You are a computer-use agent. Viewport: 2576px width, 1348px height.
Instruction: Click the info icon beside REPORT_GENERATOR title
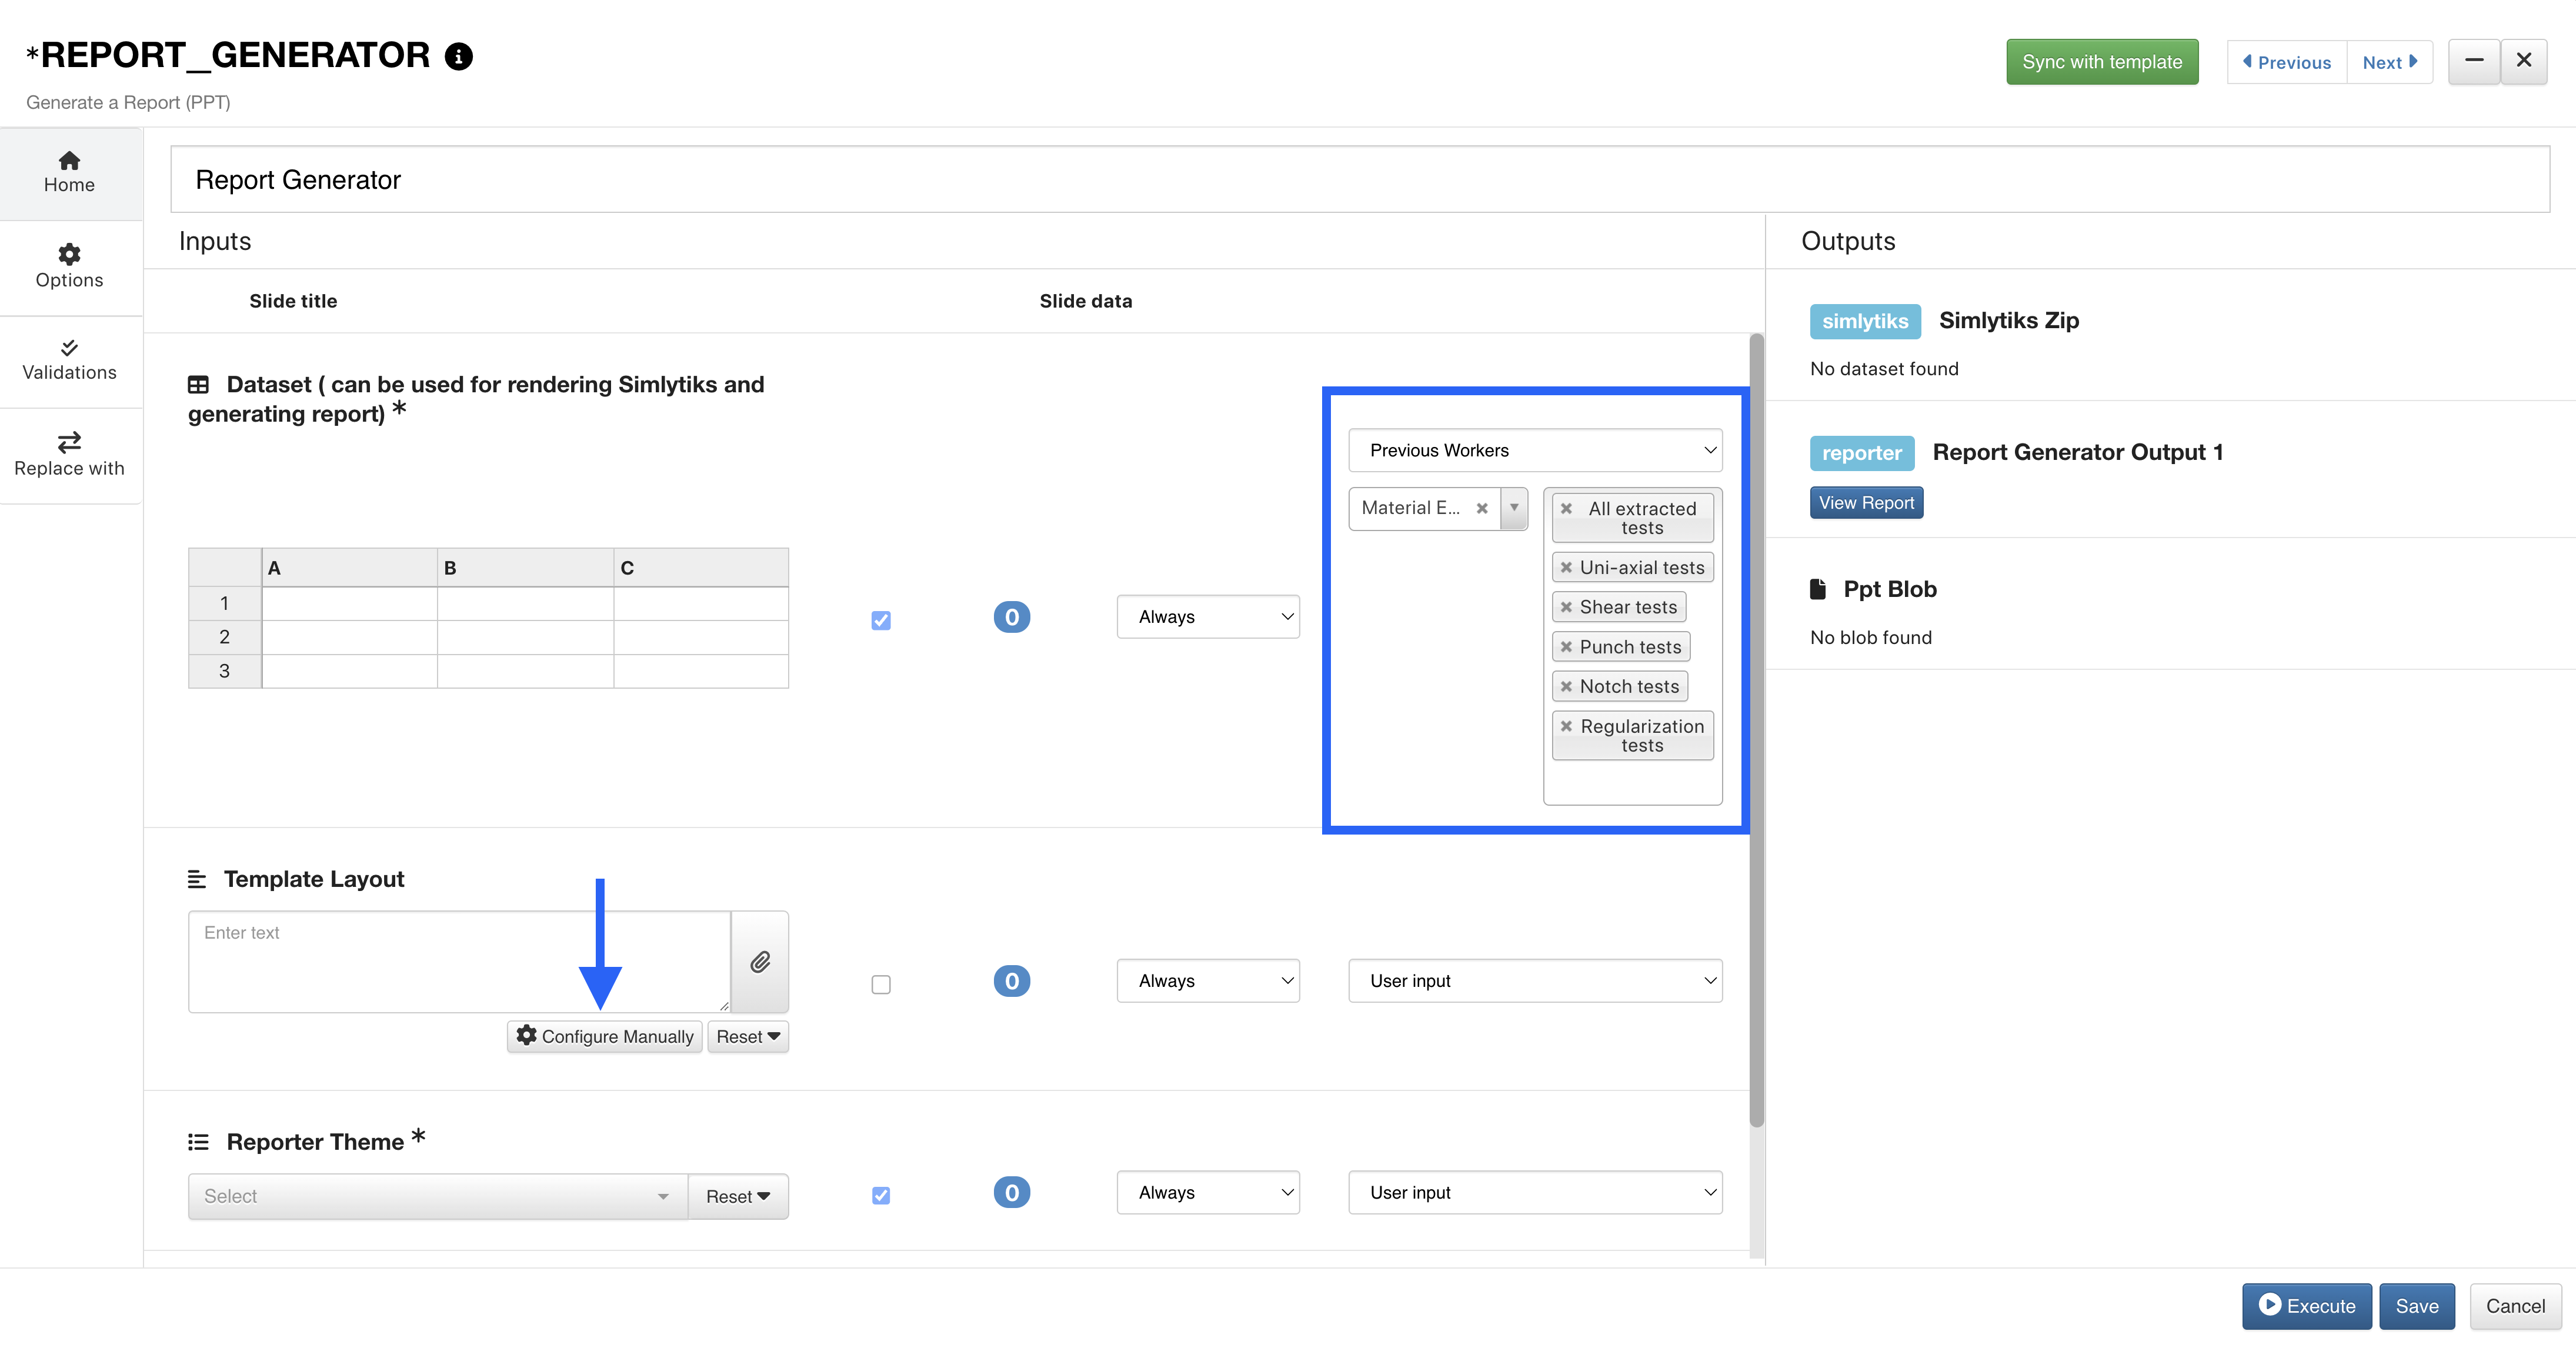[459, 57]
